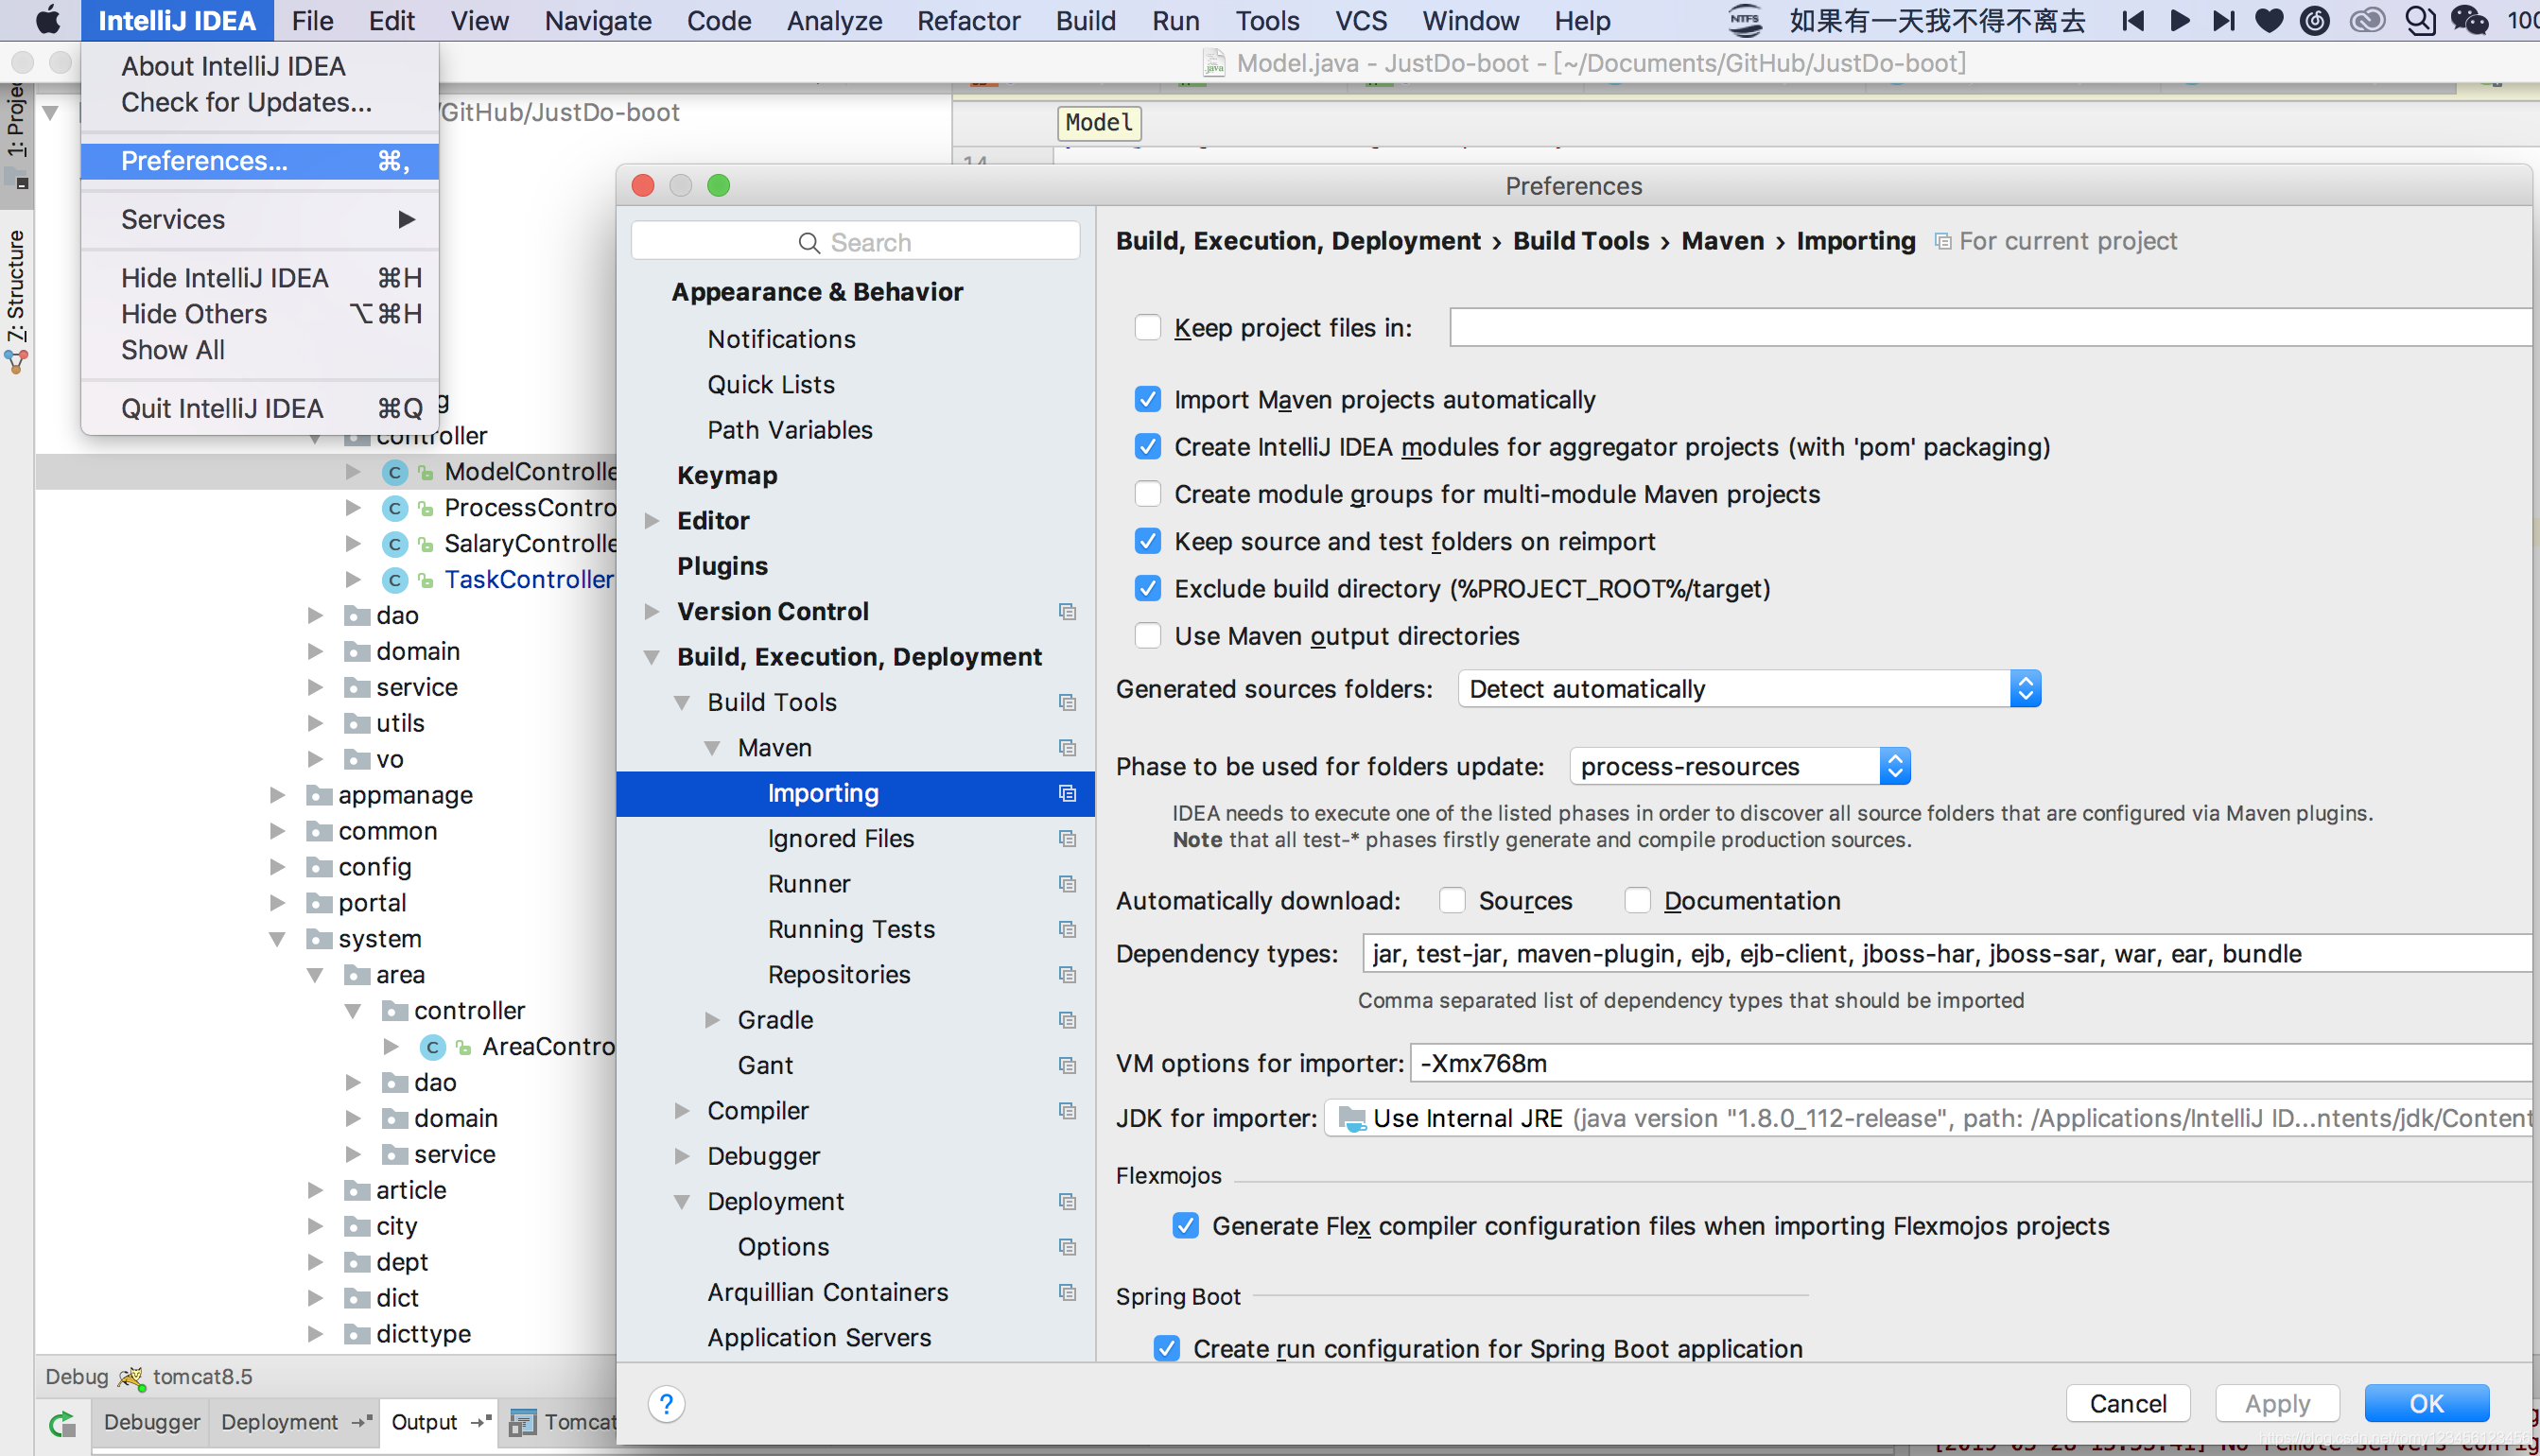Click the project-level icon beside Runner
2540x1456 pixels.
(x=1067, y=884)
